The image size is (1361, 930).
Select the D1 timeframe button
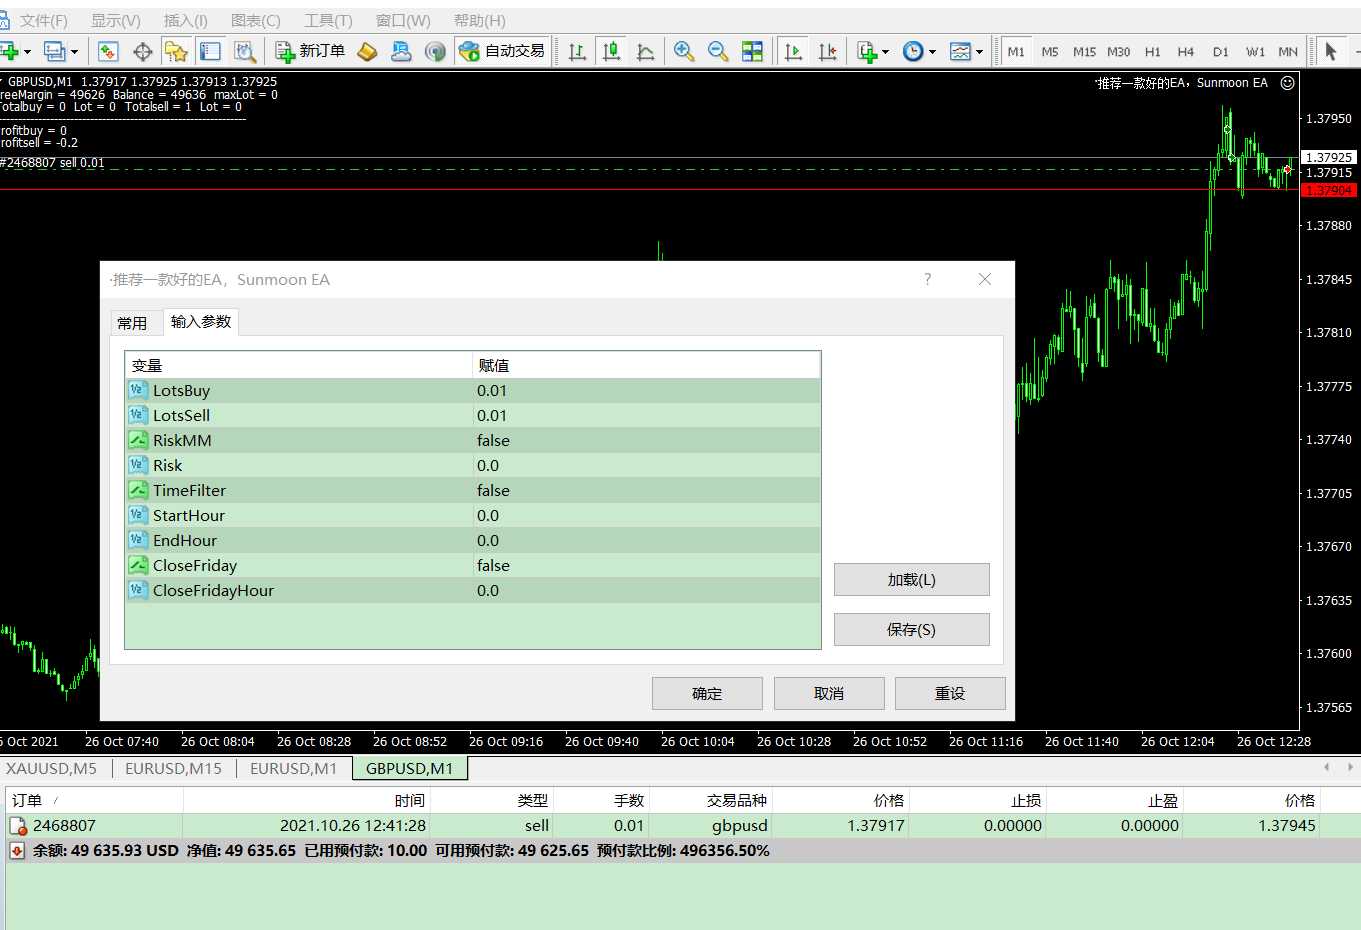click(x=1221, y=51)
